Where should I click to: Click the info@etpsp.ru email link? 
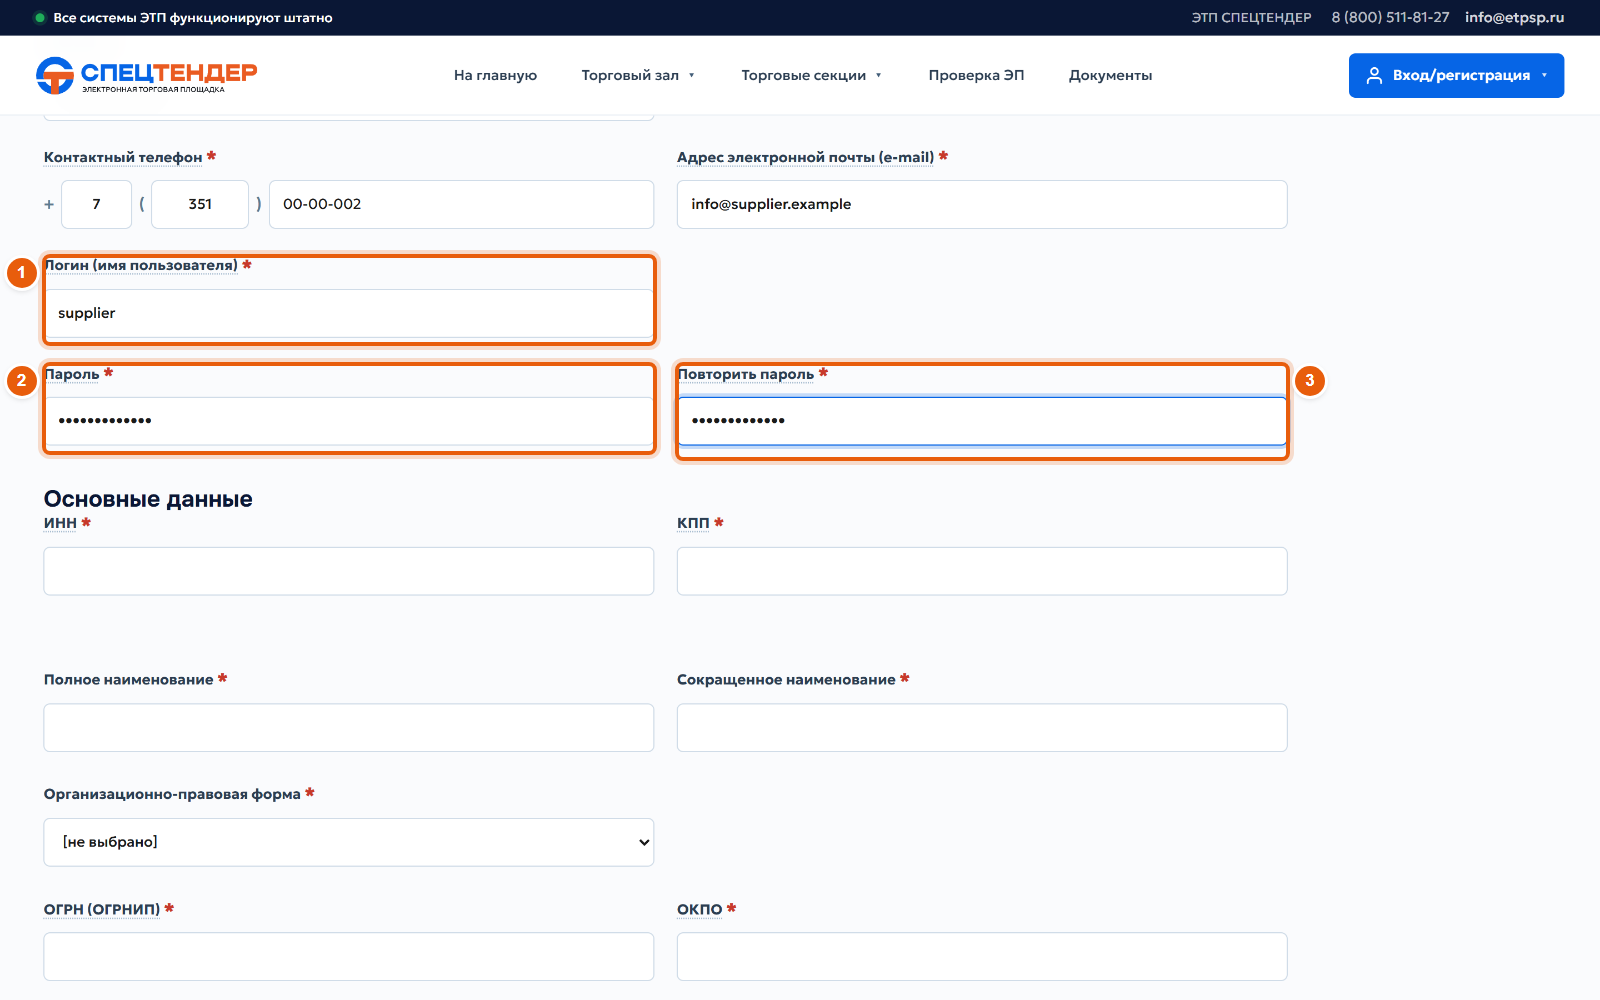1514,18
